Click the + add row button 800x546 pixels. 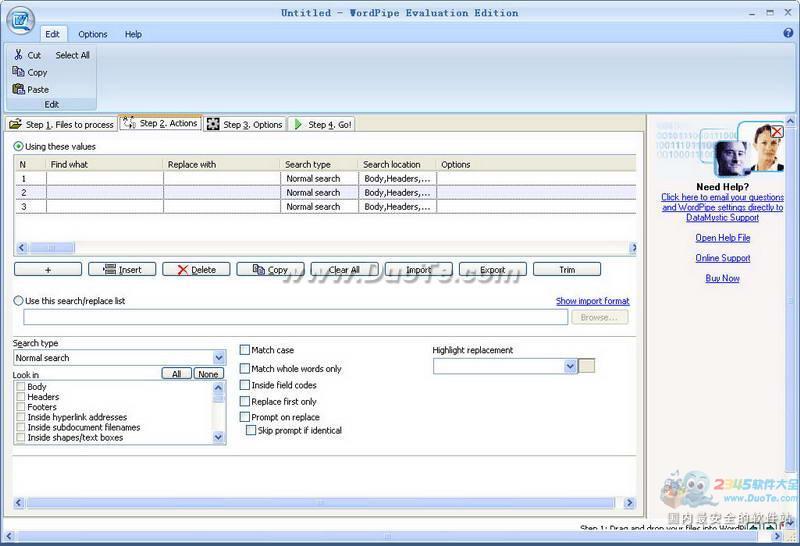(48, 269)
